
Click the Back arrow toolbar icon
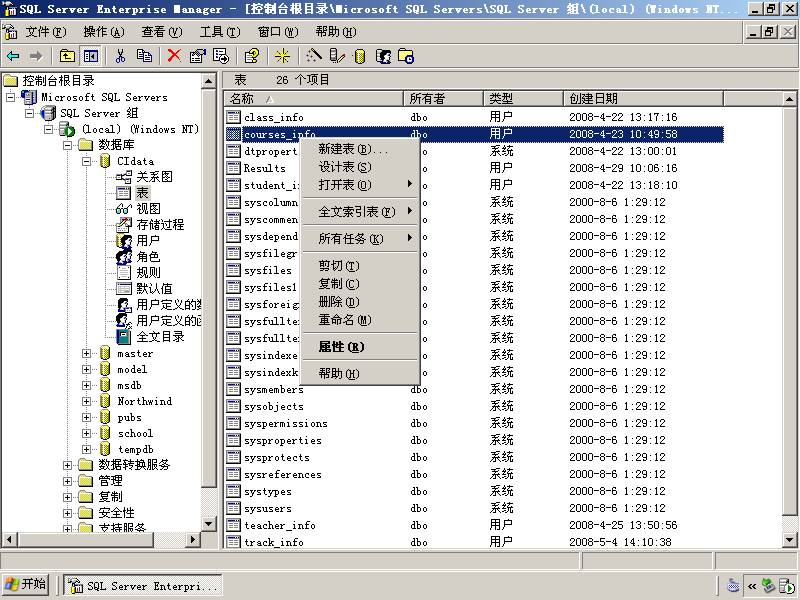[13, 56]
